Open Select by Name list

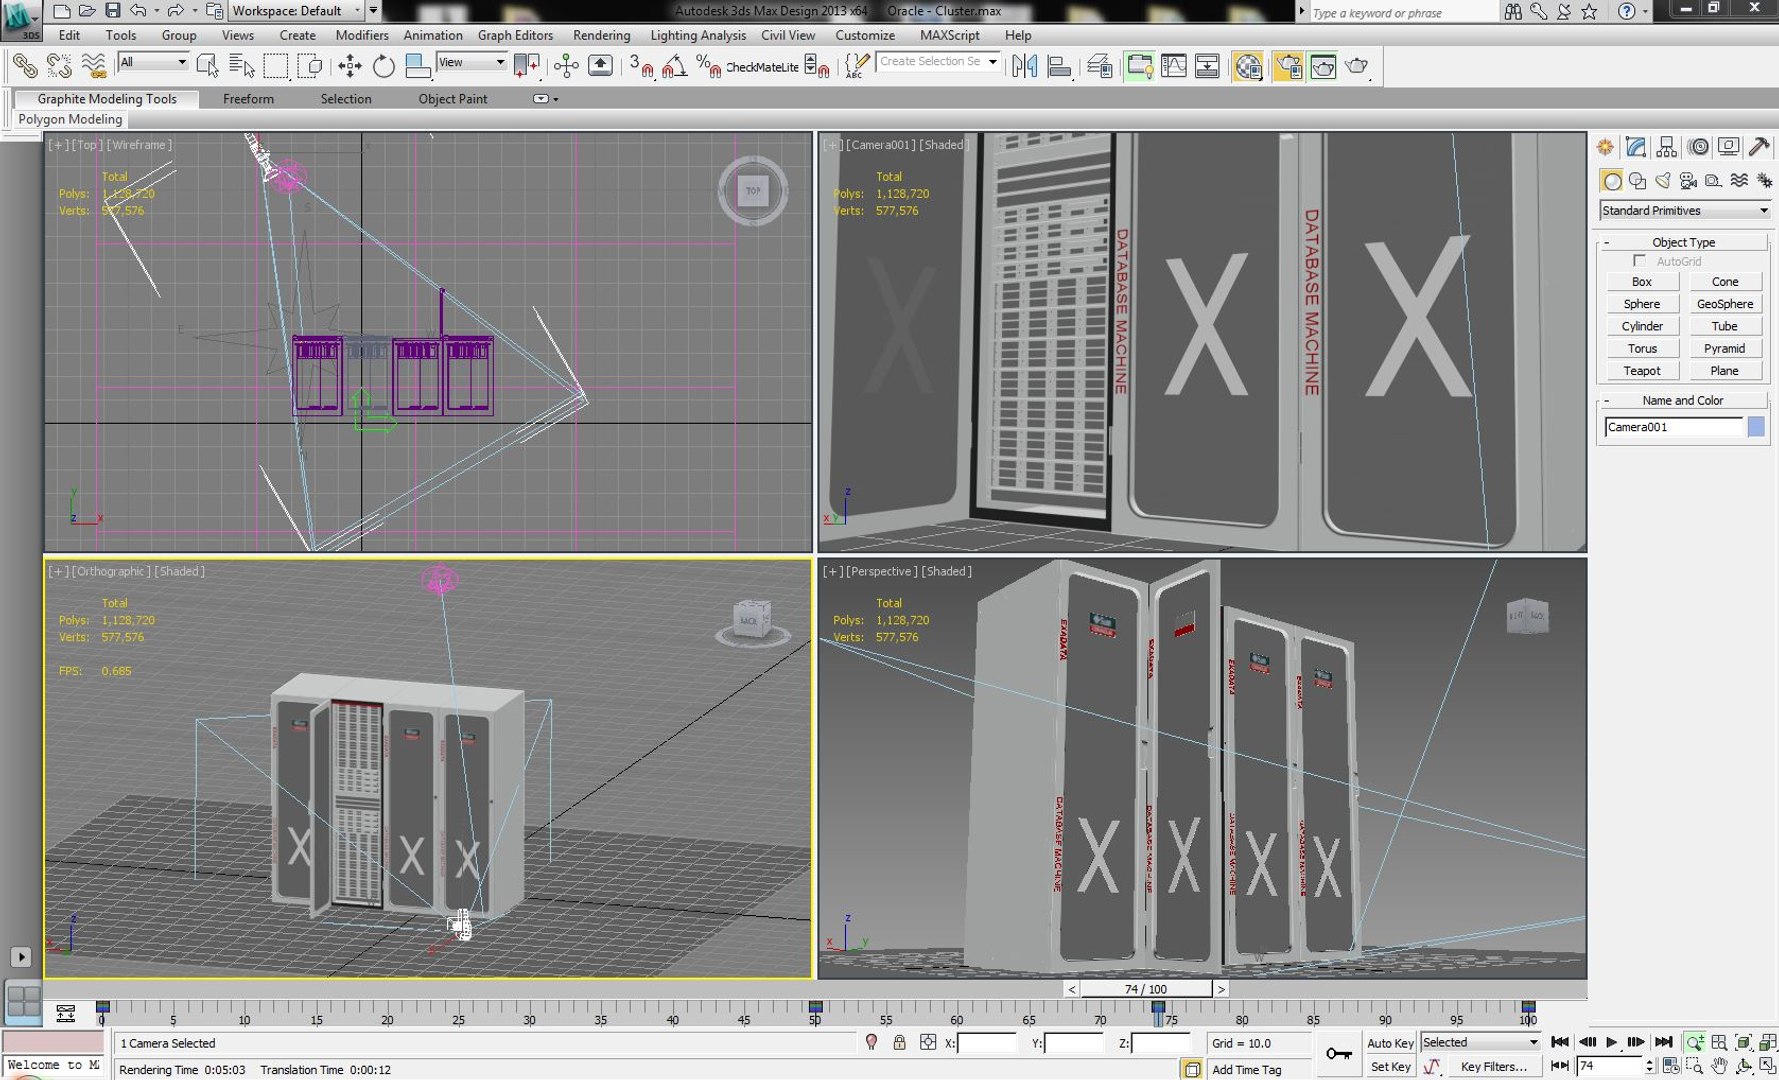click(241, 67)
